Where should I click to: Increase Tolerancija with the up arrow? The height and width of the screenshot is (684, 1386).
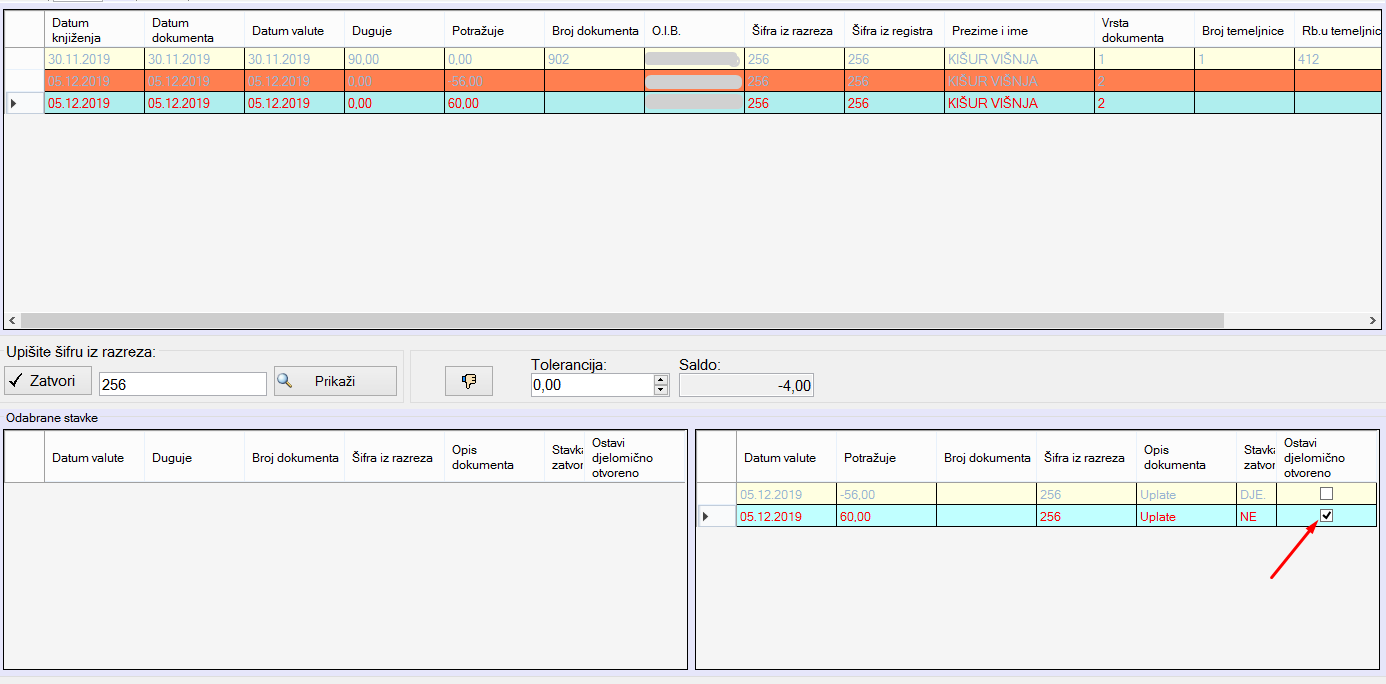pos(660,379)
